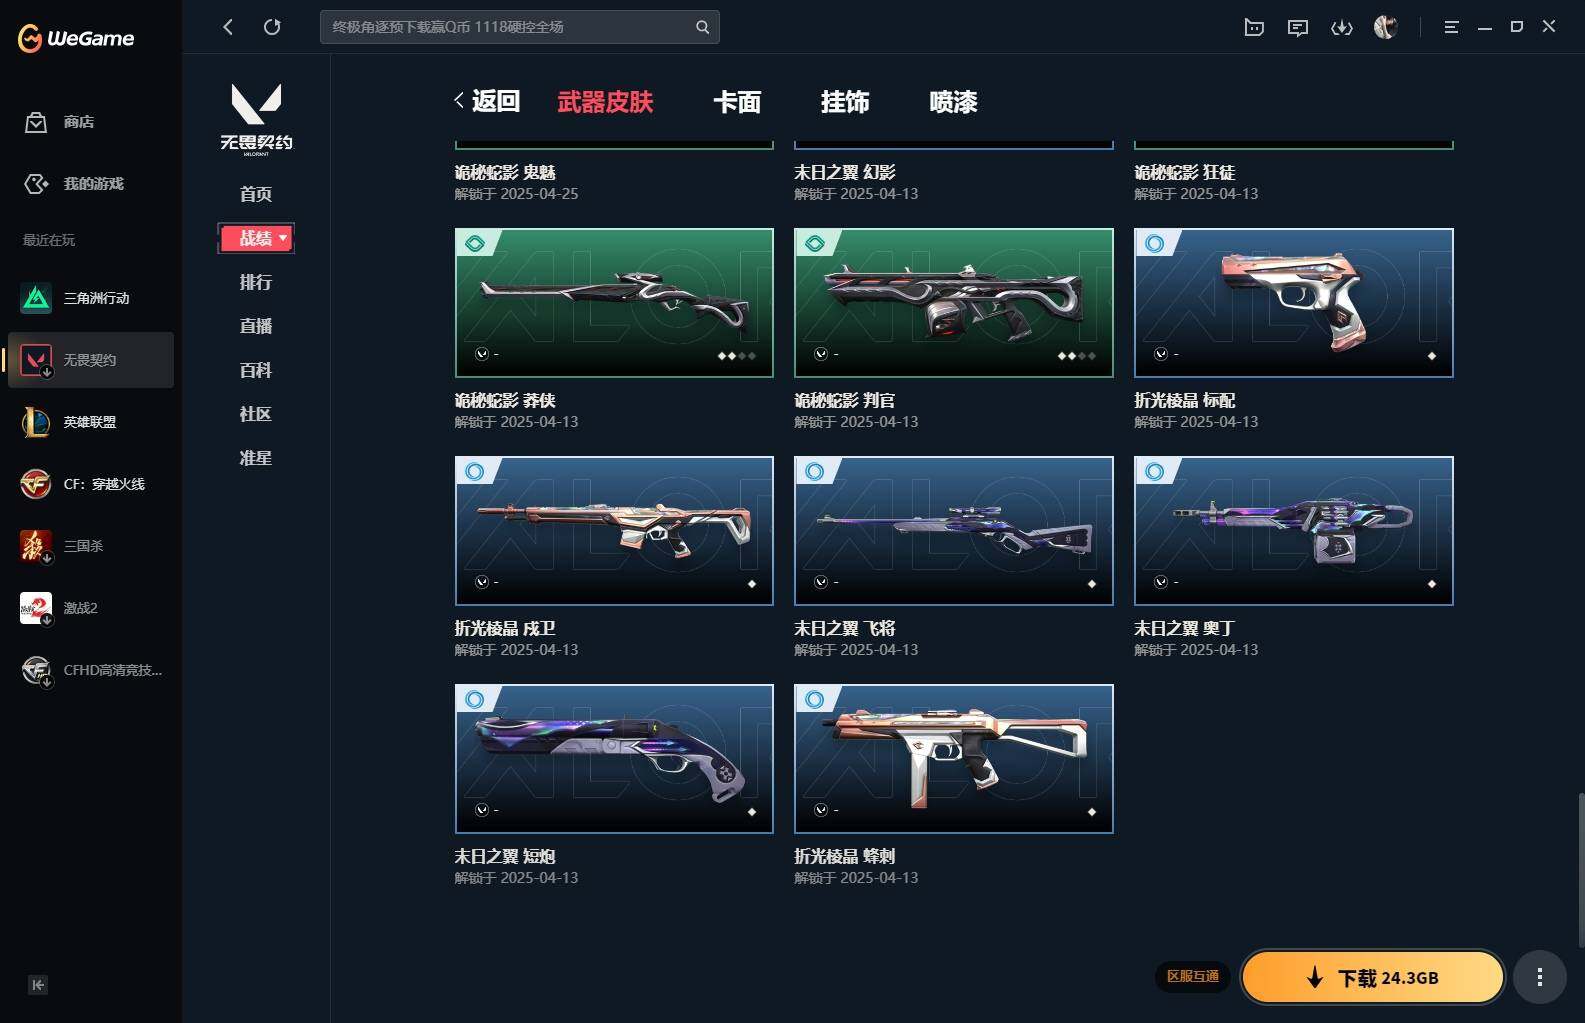Click the 折光棱晶 戍卫 name label
The height and width of the screenshot is (1023, 1585).
pyautogui.click(x=505, y=629)
